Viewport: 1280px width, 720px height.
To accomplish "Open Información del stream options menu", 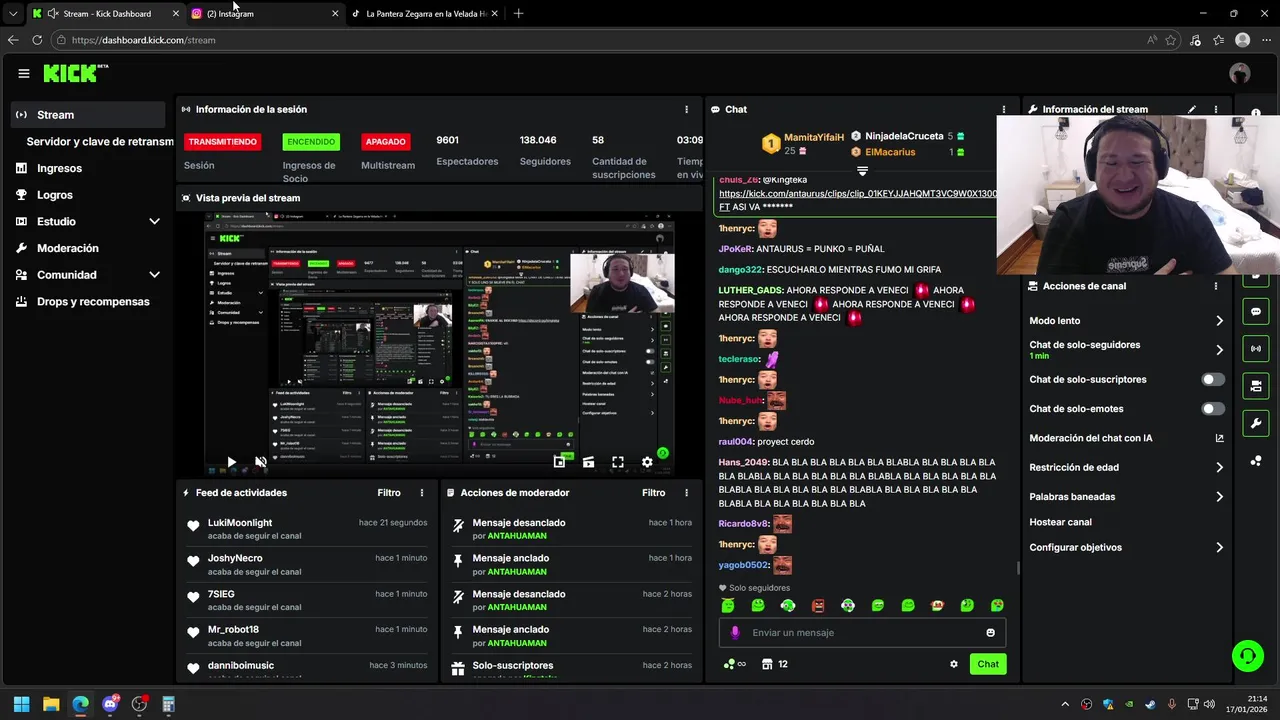I will click(1216, 109).
